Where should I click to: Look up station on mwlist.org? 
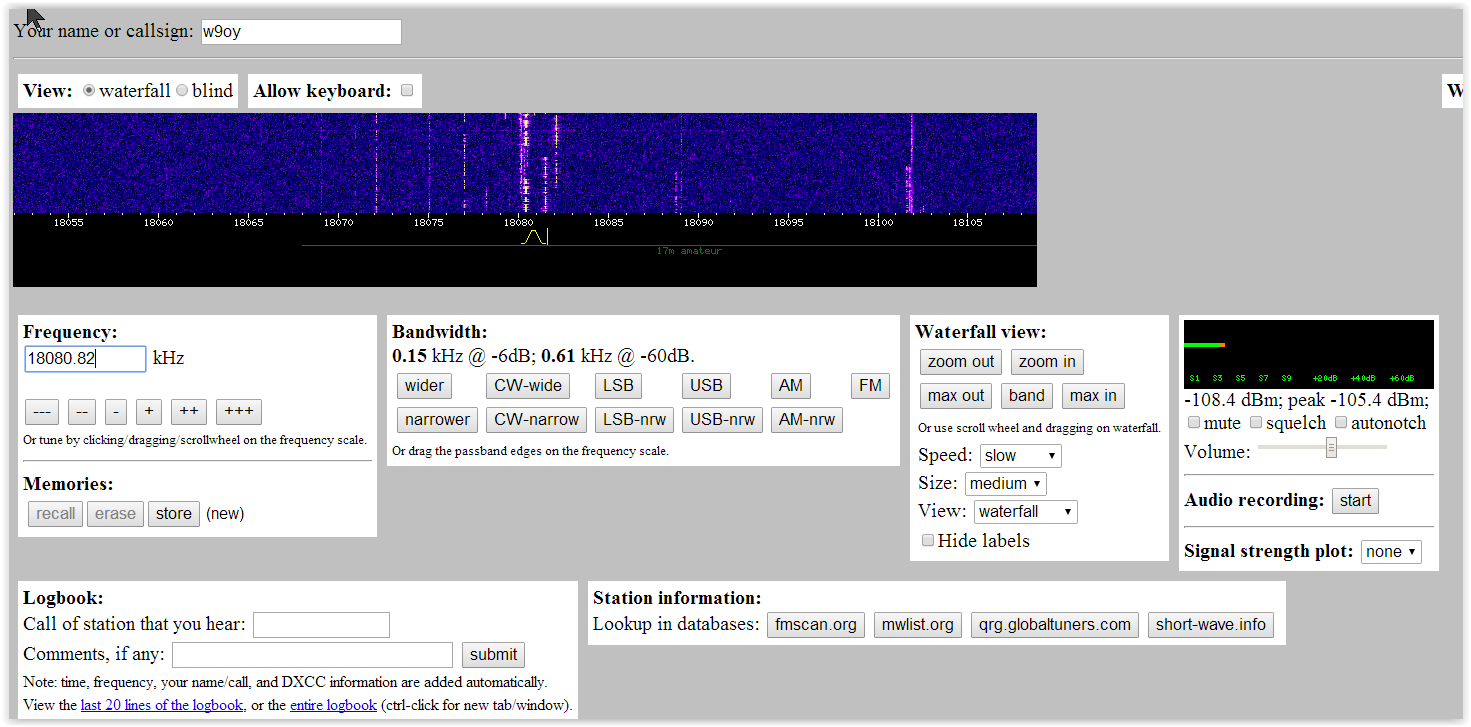[918, 626]
